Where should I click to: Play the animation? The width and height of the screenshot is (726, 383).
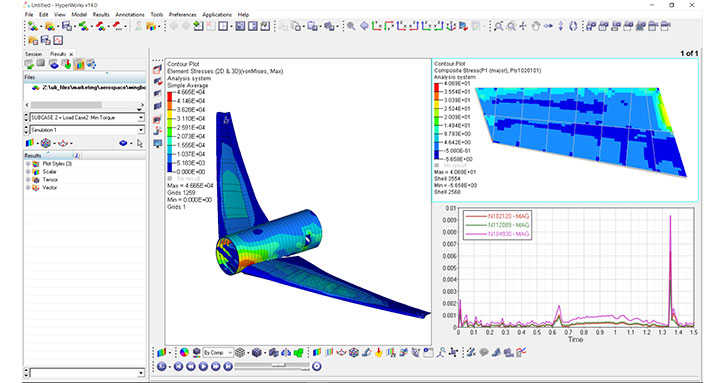[x=203, y=366]
